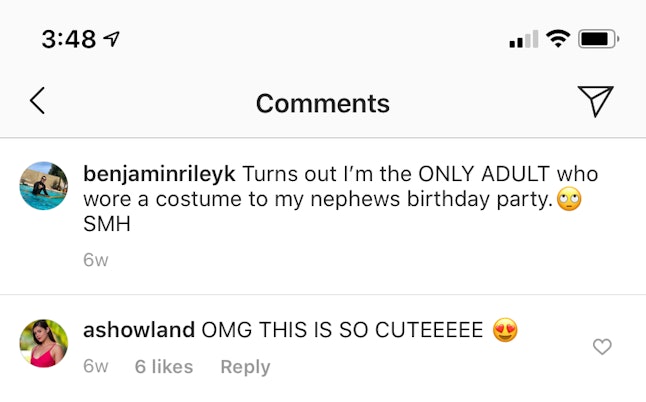Like ashowland's comment with the heart

(602, 347)
